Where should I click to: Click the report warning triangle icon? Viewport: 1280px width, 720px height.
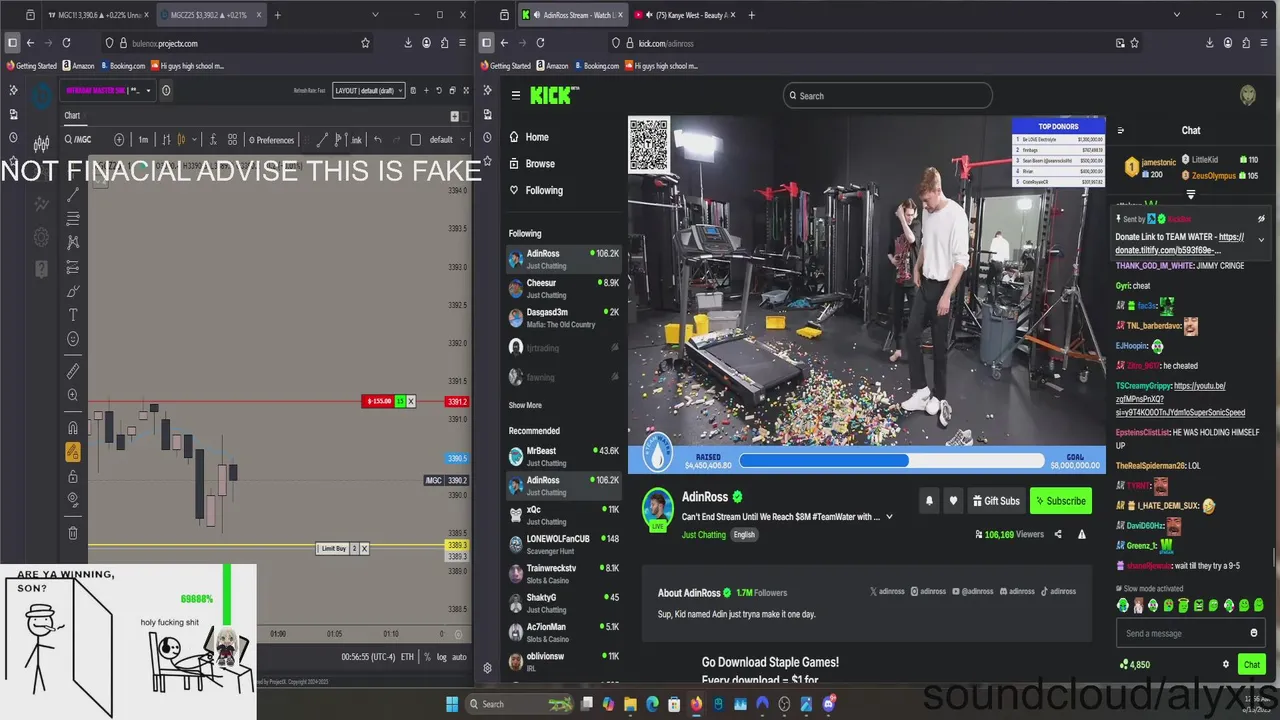click(1081, 534)
